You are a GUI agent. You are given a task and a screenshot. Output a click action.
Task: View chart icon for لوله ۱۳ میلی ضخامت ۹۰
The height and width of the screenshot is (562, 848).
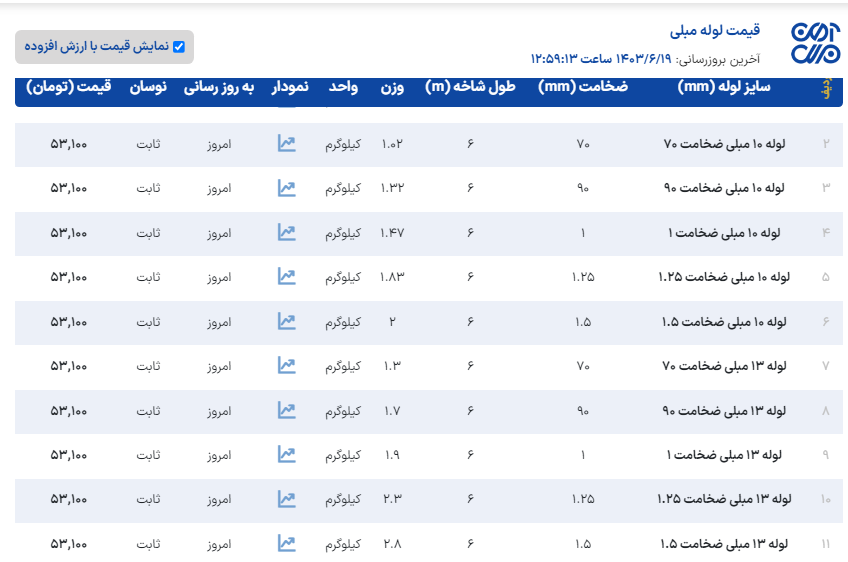coord(286,410)
